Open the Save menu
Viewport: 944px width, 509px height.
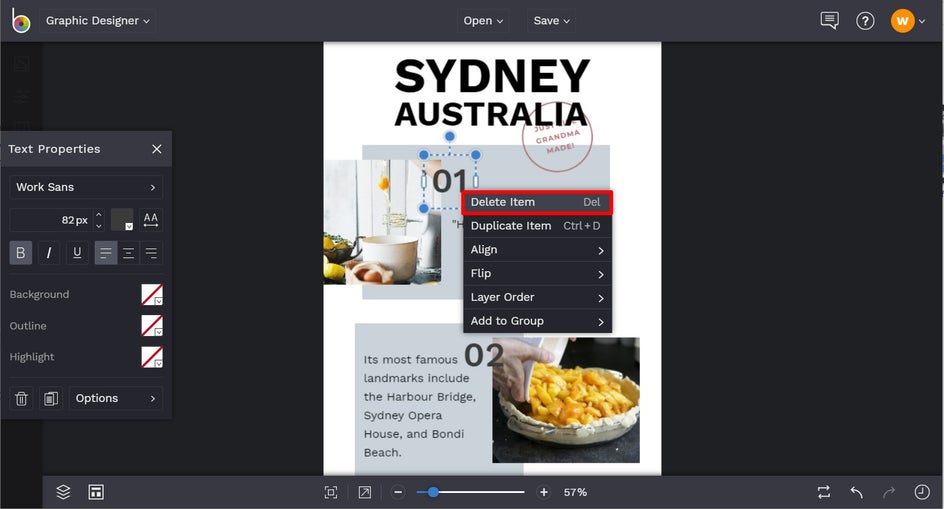(x=551, y=20)
